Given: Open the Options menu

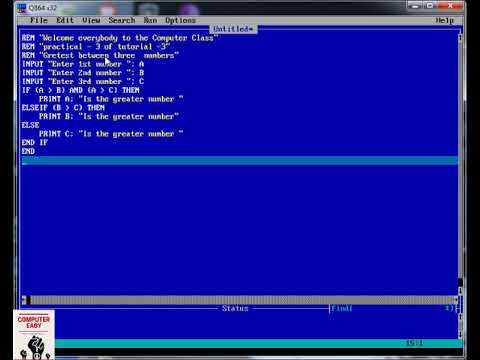Looking at the screenshot, I should click(180, 20).
